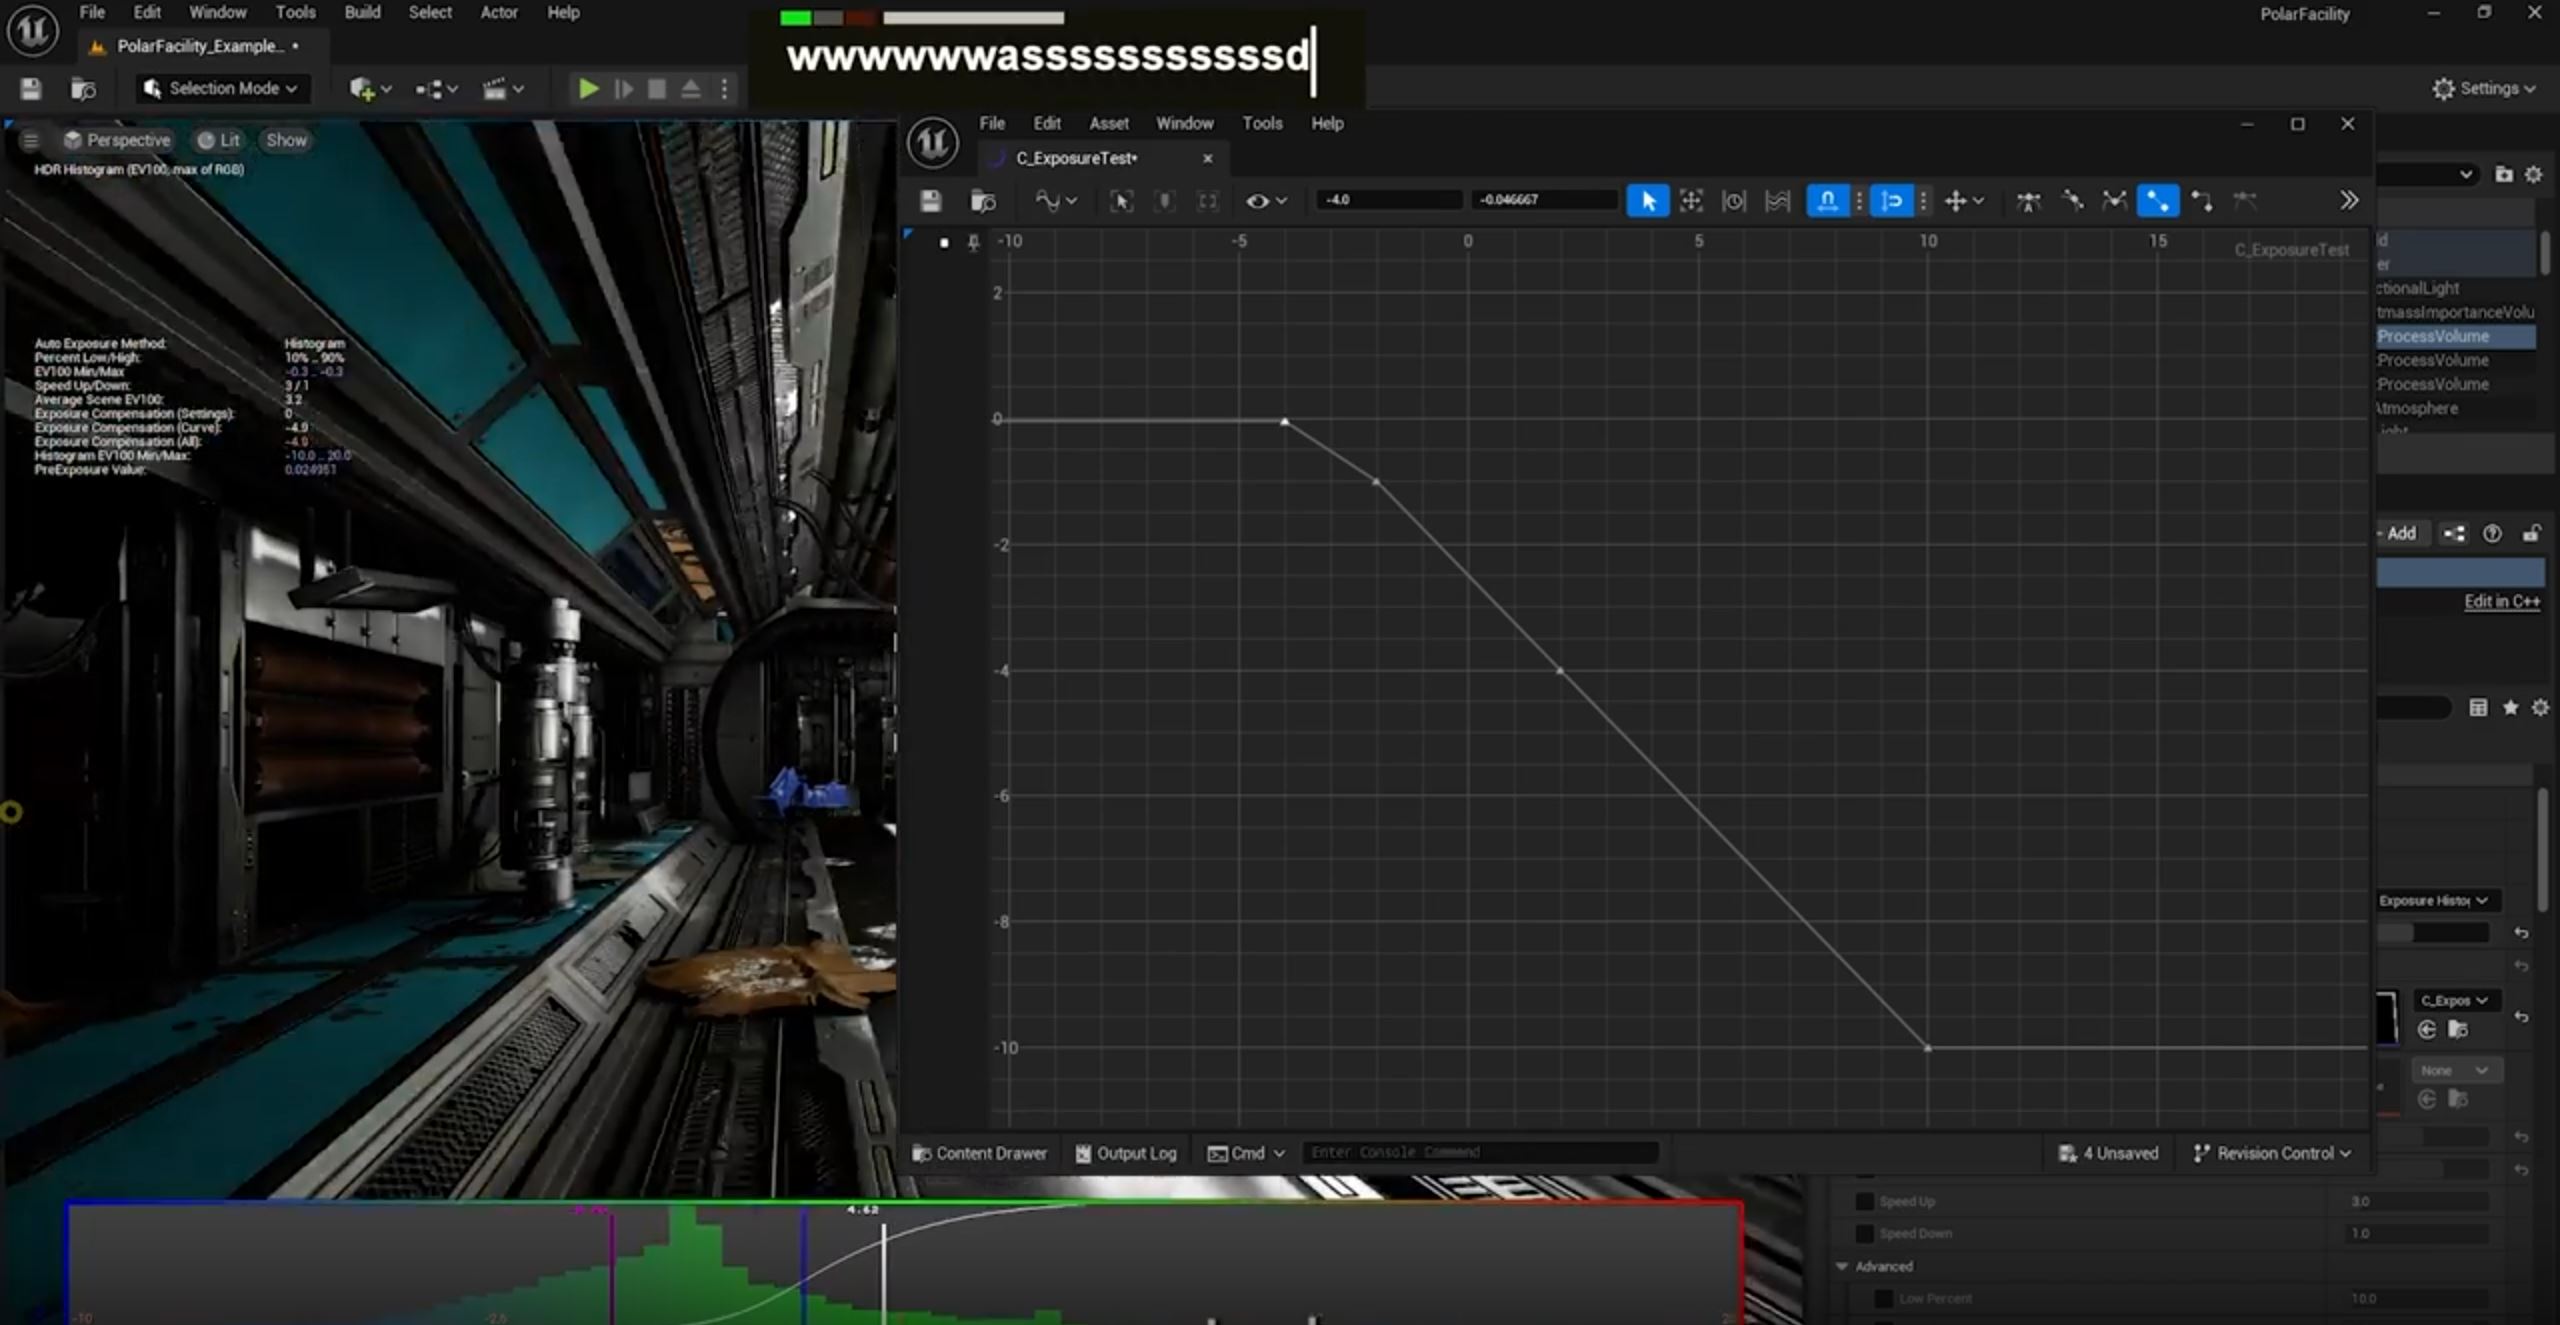Enable the Speed Down override checkbox
This screenshot has height=1325, width=2560.
(x=1864, y=1233)
